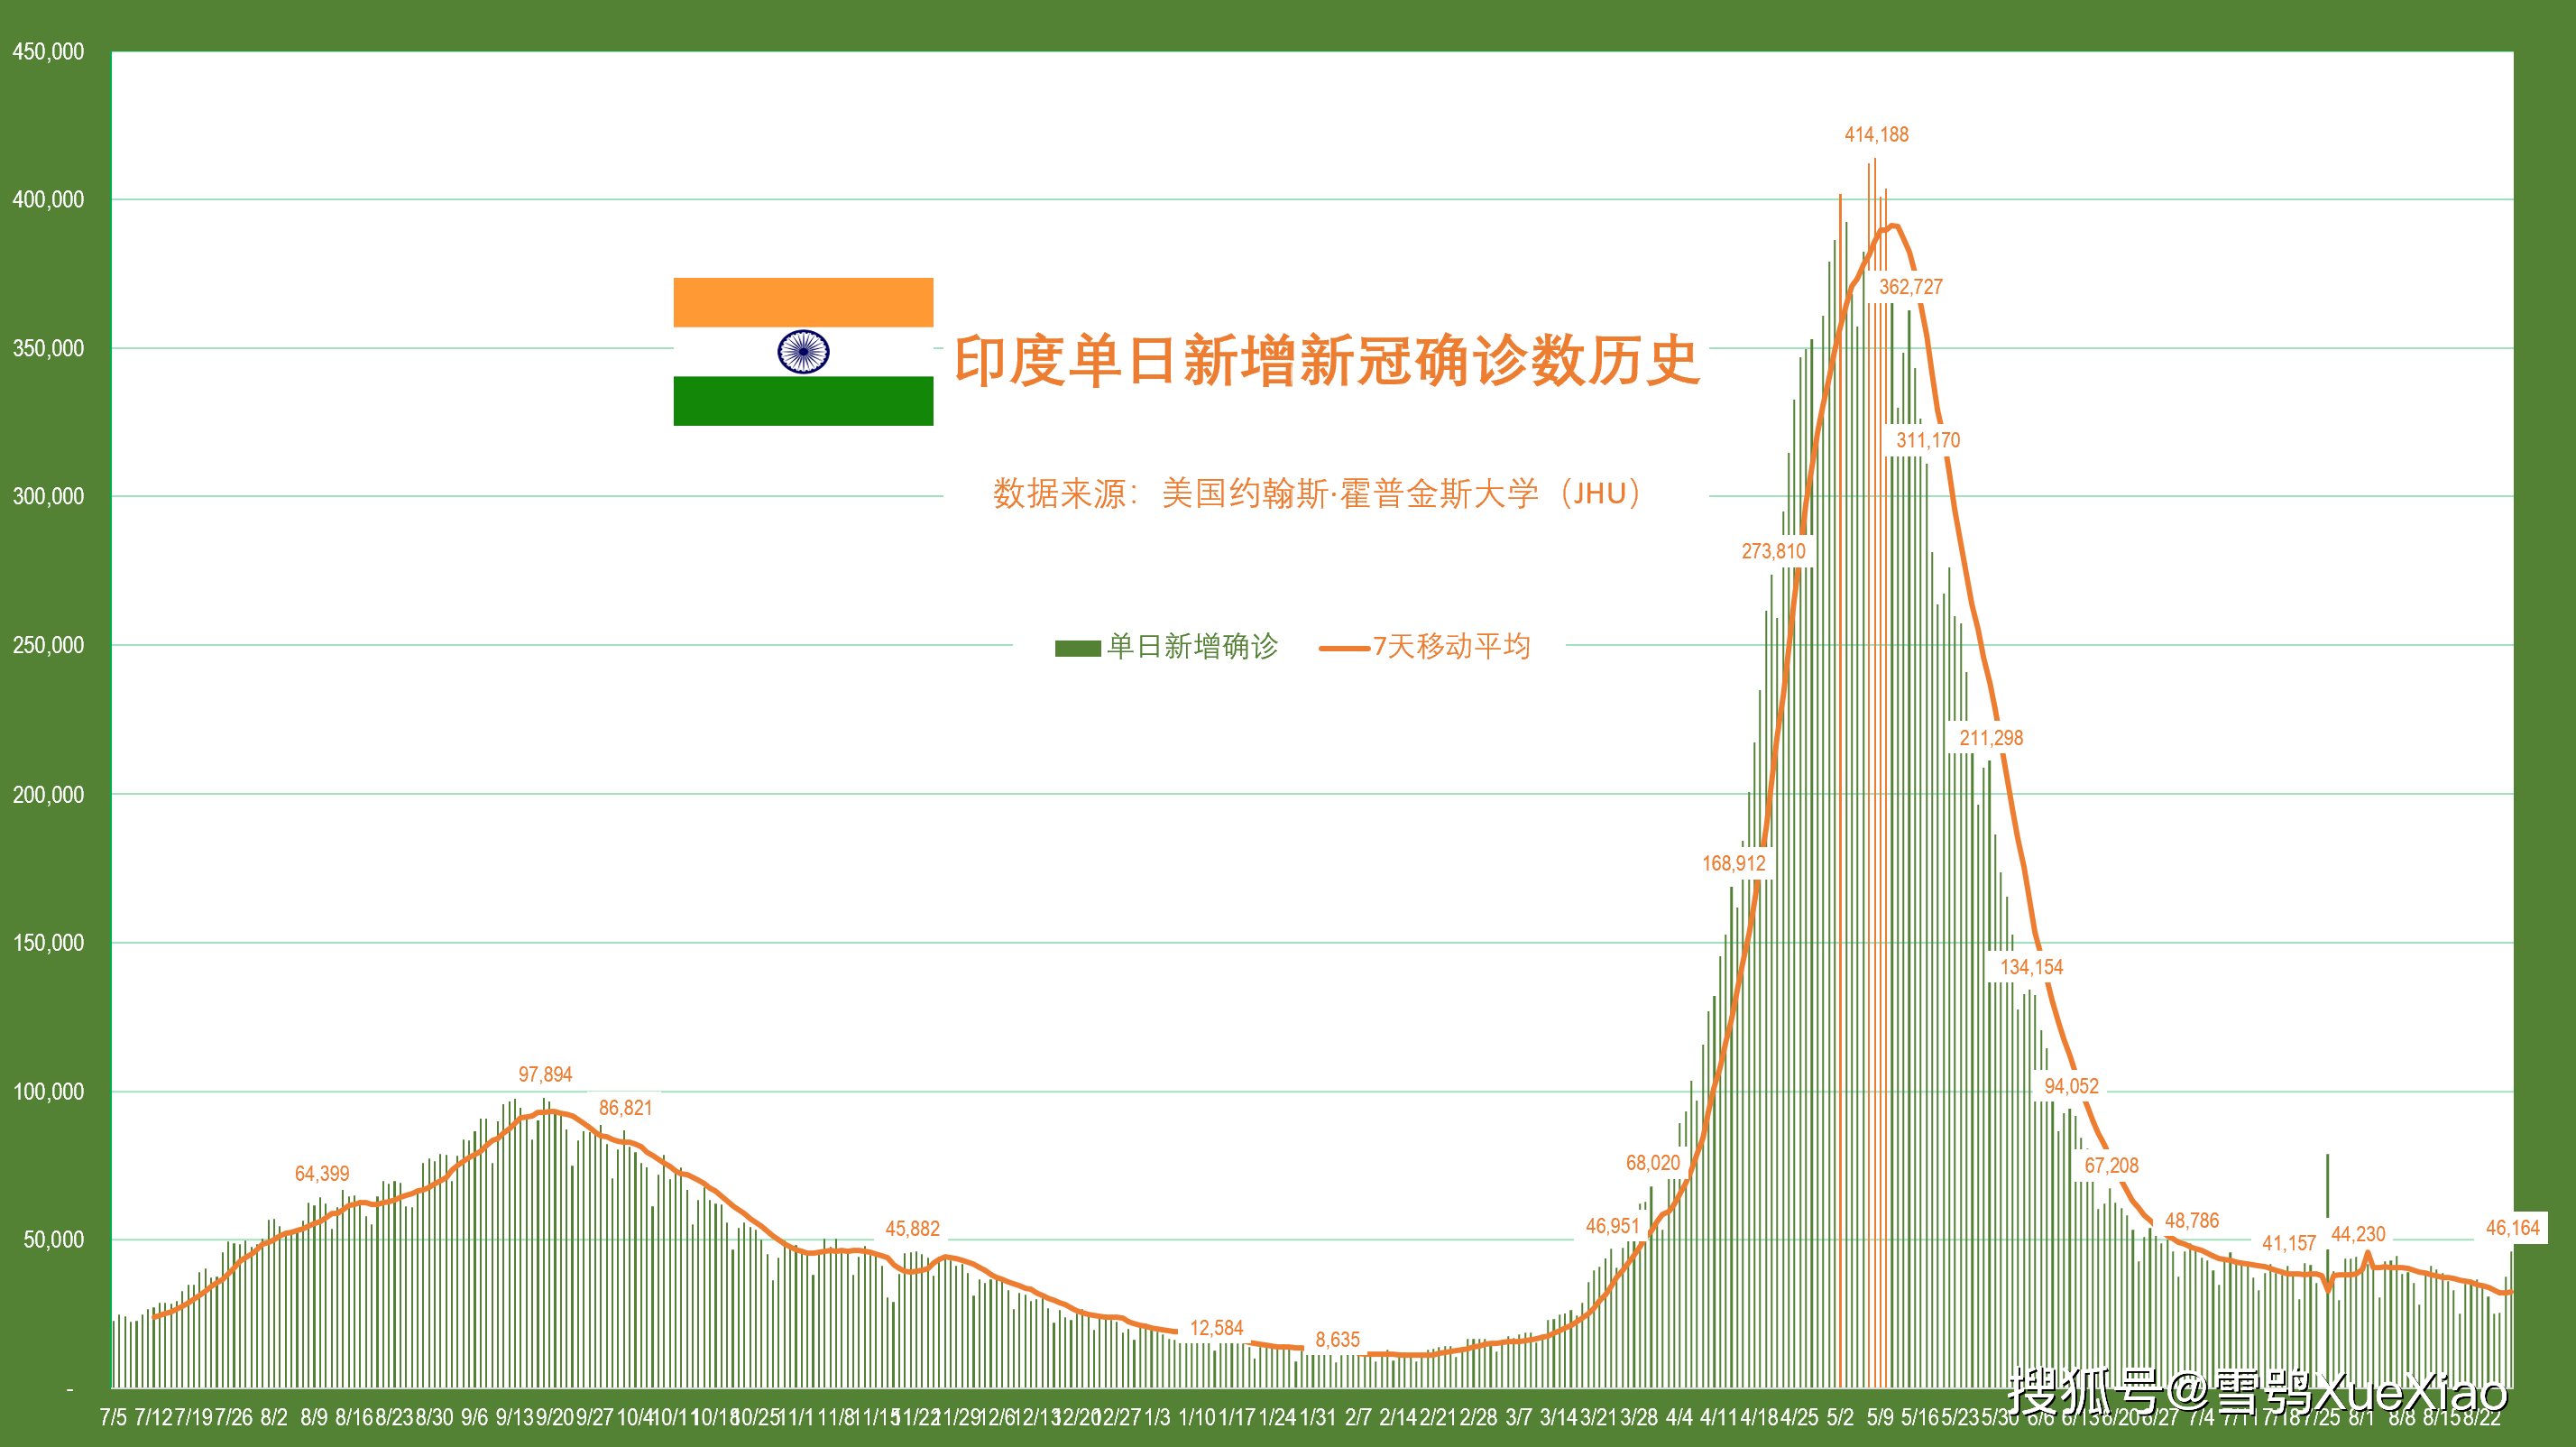Click the JHU data source subtitle
Viewport: 2576px width, 1447px height.
(1316, 494)
